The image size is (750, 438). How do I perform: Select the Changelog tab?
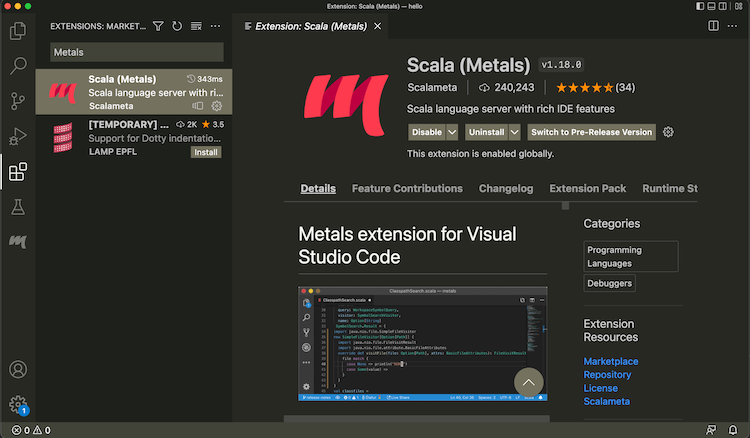coord(506,188)
